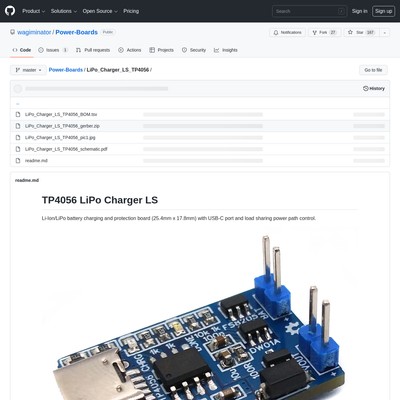
Task: Open LiPo_Charger_LS_TP4056_BOM.tsv file
Action: click(61, 114)
